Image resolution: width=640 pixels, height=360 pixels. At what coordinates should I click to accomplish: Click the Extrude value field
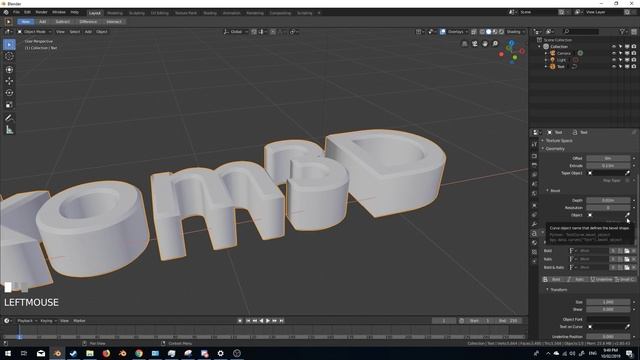pos(608,166)
